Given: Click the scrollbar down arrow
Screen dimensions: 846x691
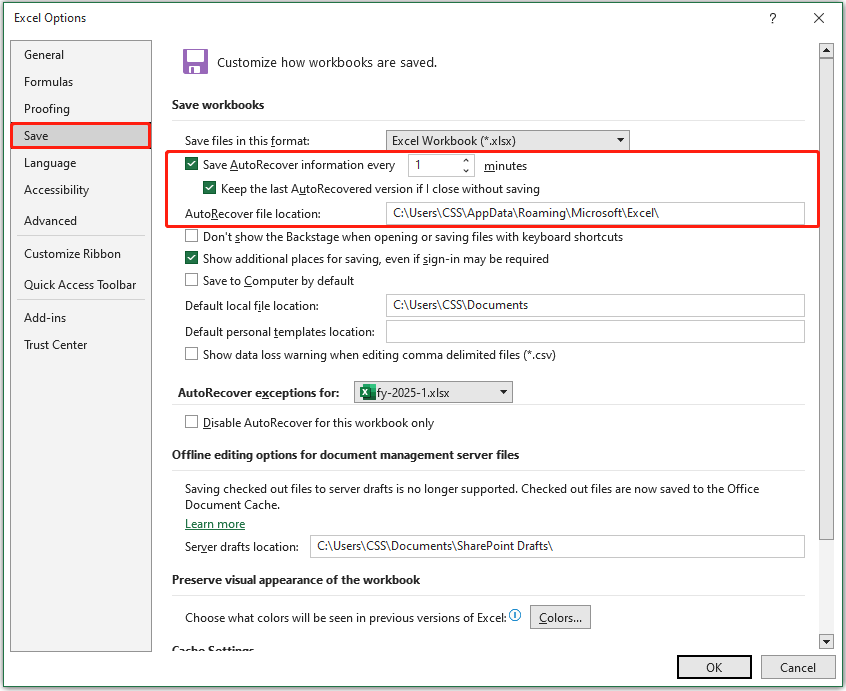Looking at the screenshot, I should click(826, 642).
